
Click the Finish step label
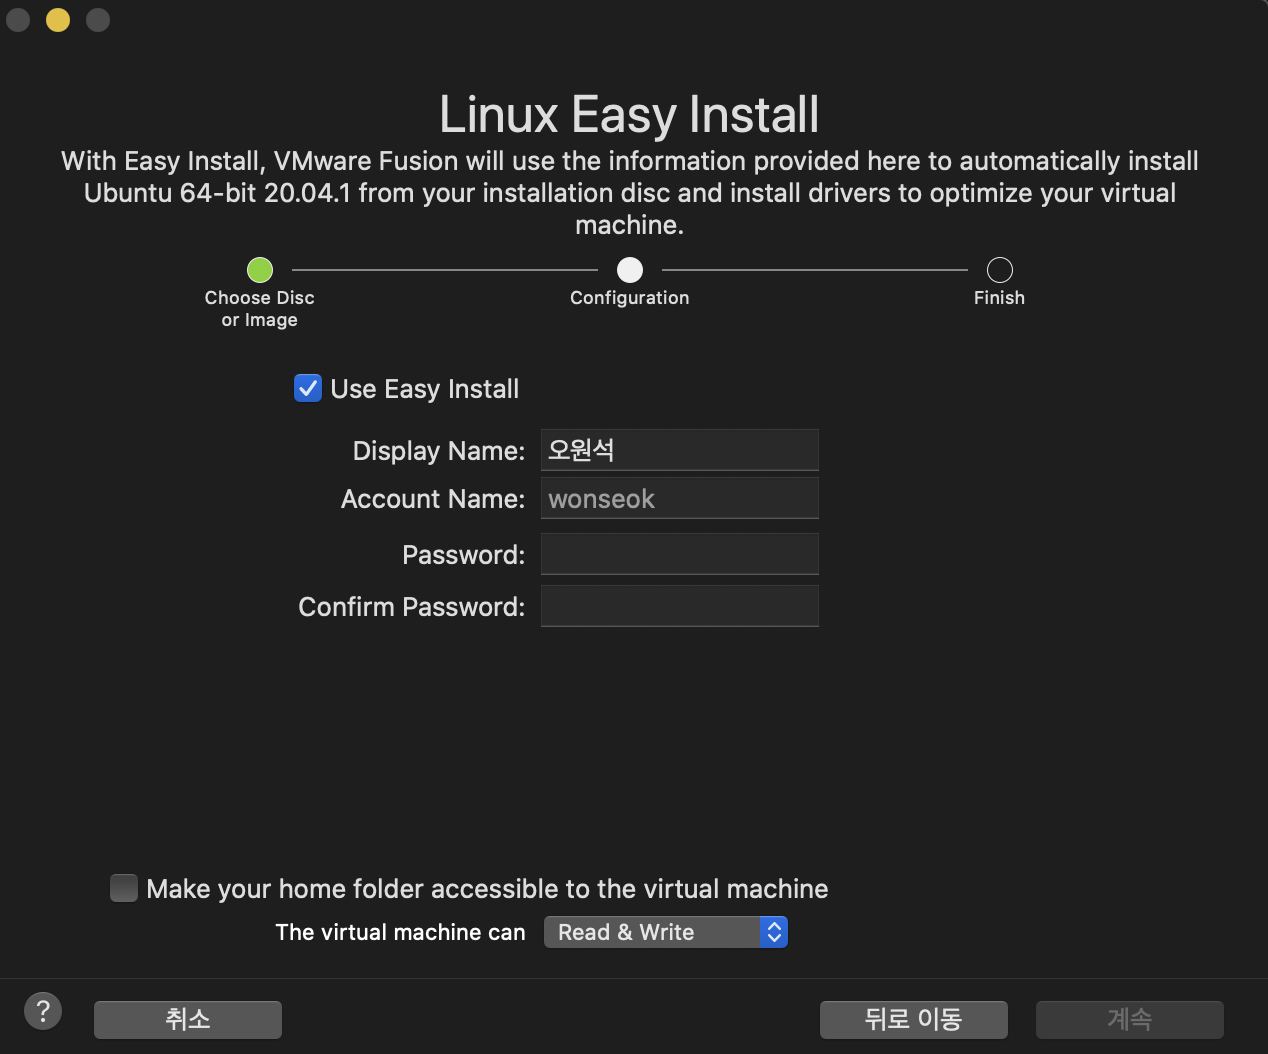tap(1000, 298)
